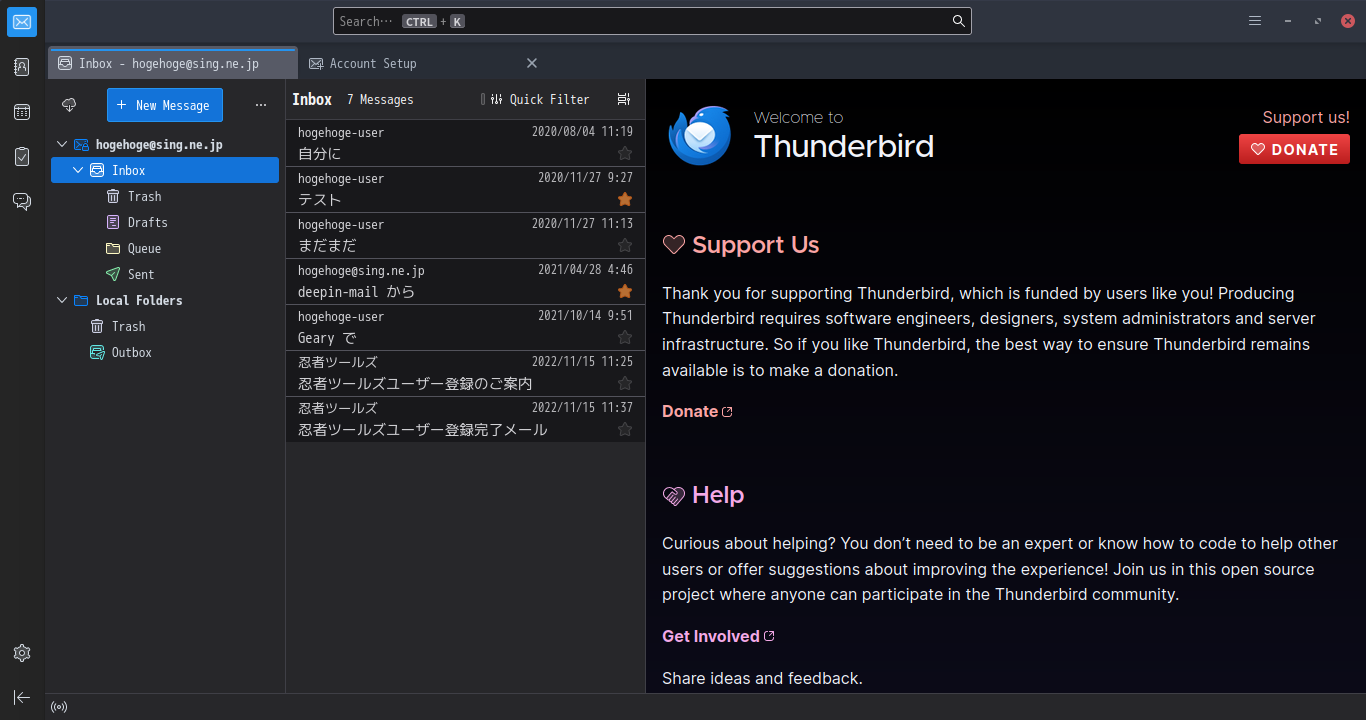Viewport: 1366px width, 720px height.
Task: Open the Address Book space
Action: [x=22, y=67]
